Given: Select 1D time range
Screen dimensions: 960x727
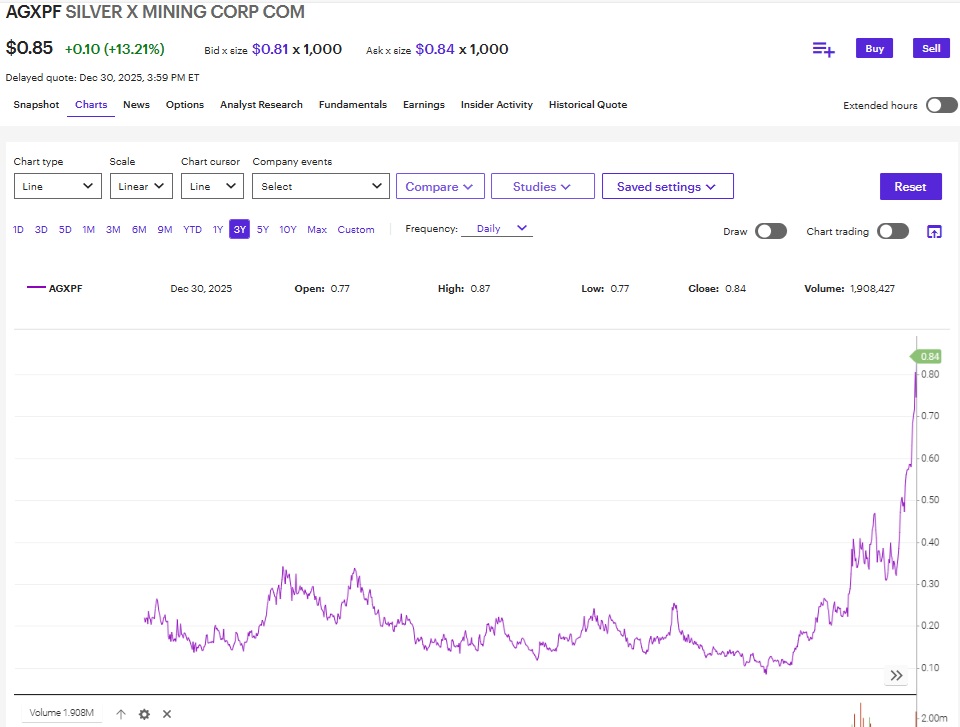Looking at the screenshot, I should [18, 230].
